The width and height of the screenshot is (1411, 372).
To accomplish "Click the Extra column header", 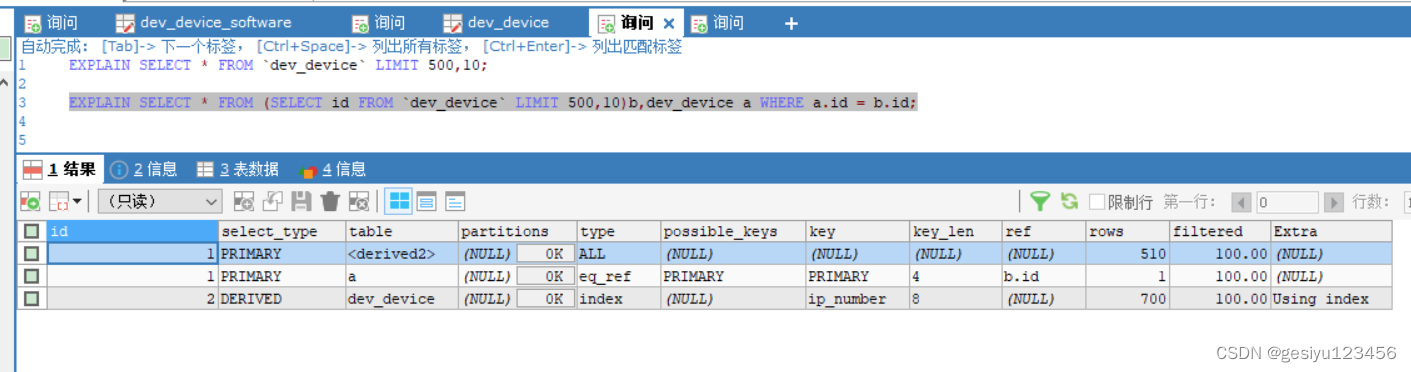I will coord(1330,231).
